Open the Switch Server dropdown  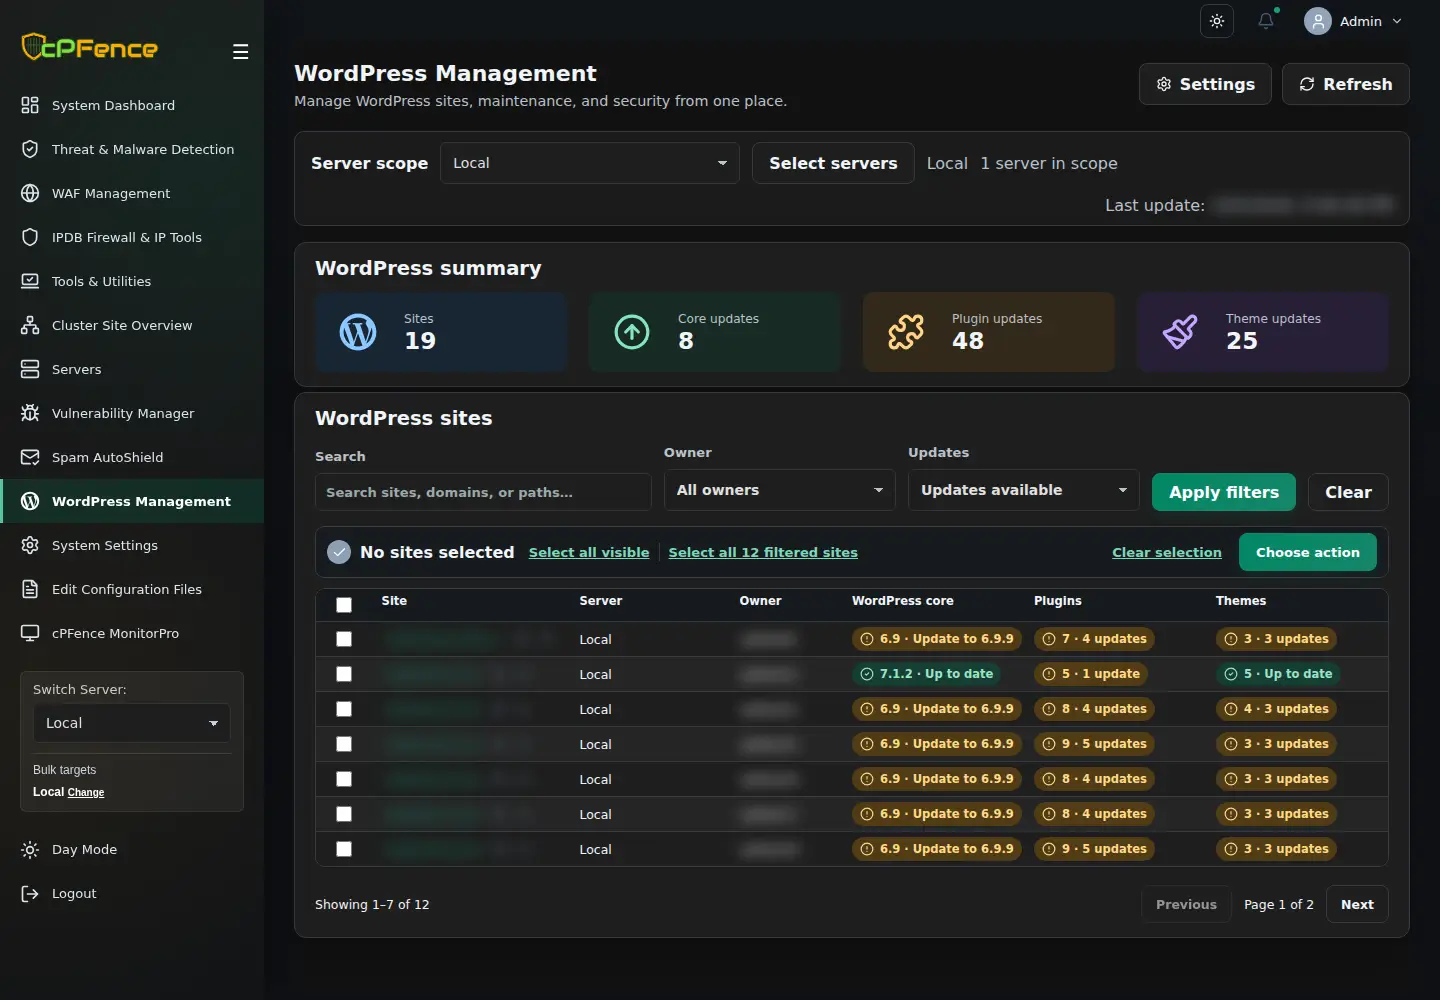pyautogui.click(x=132, y=723)
